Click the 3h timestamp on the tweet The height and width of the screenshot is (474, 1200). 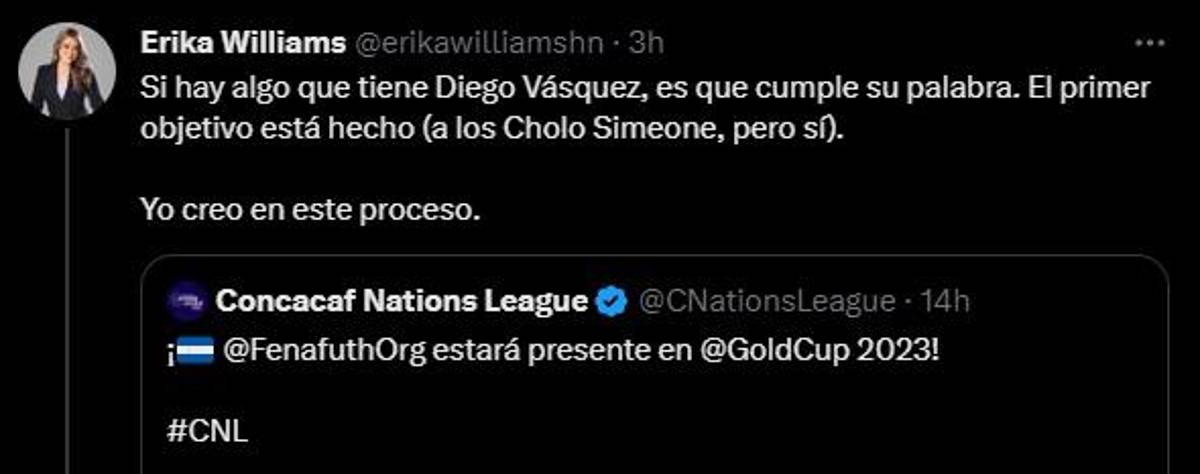click(645, 43)
